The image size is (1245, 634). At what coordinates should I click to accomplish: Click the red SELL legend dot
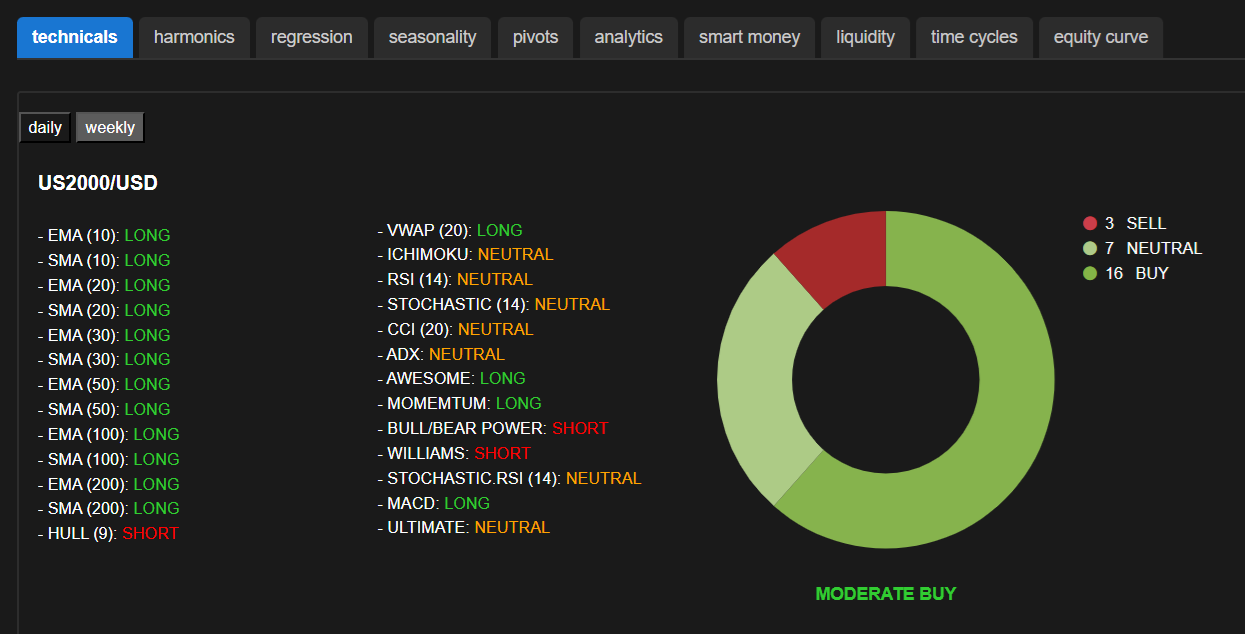(1090, 223)
